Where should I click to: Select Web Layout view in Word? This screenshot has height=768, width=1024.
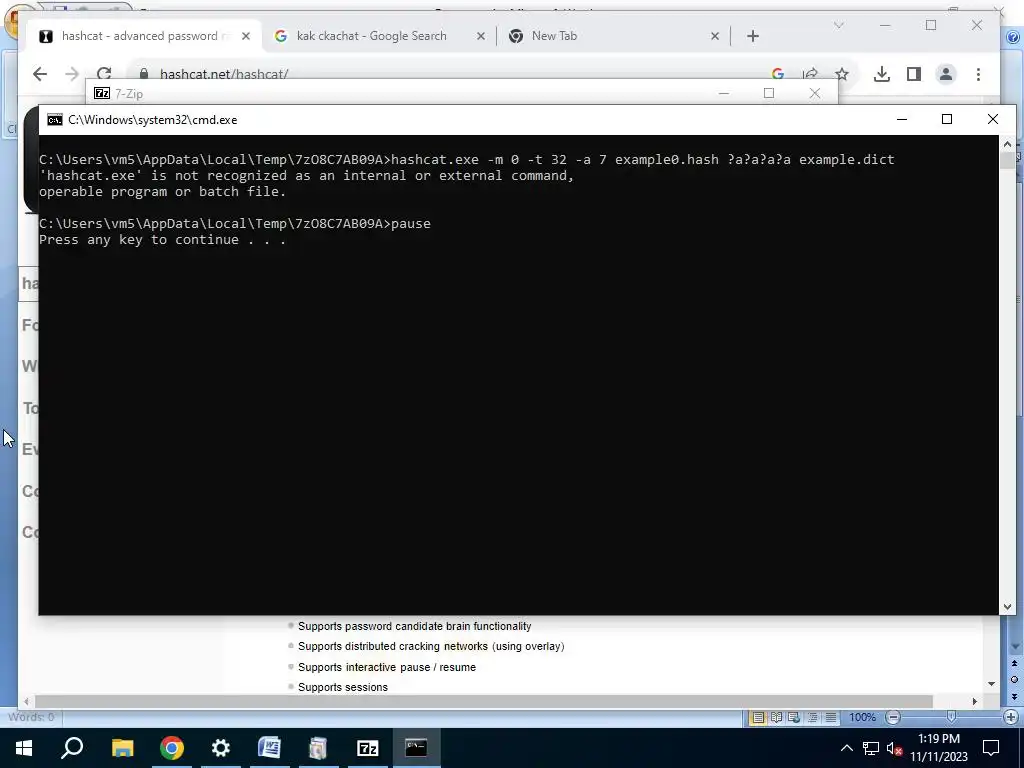(794, 717)
